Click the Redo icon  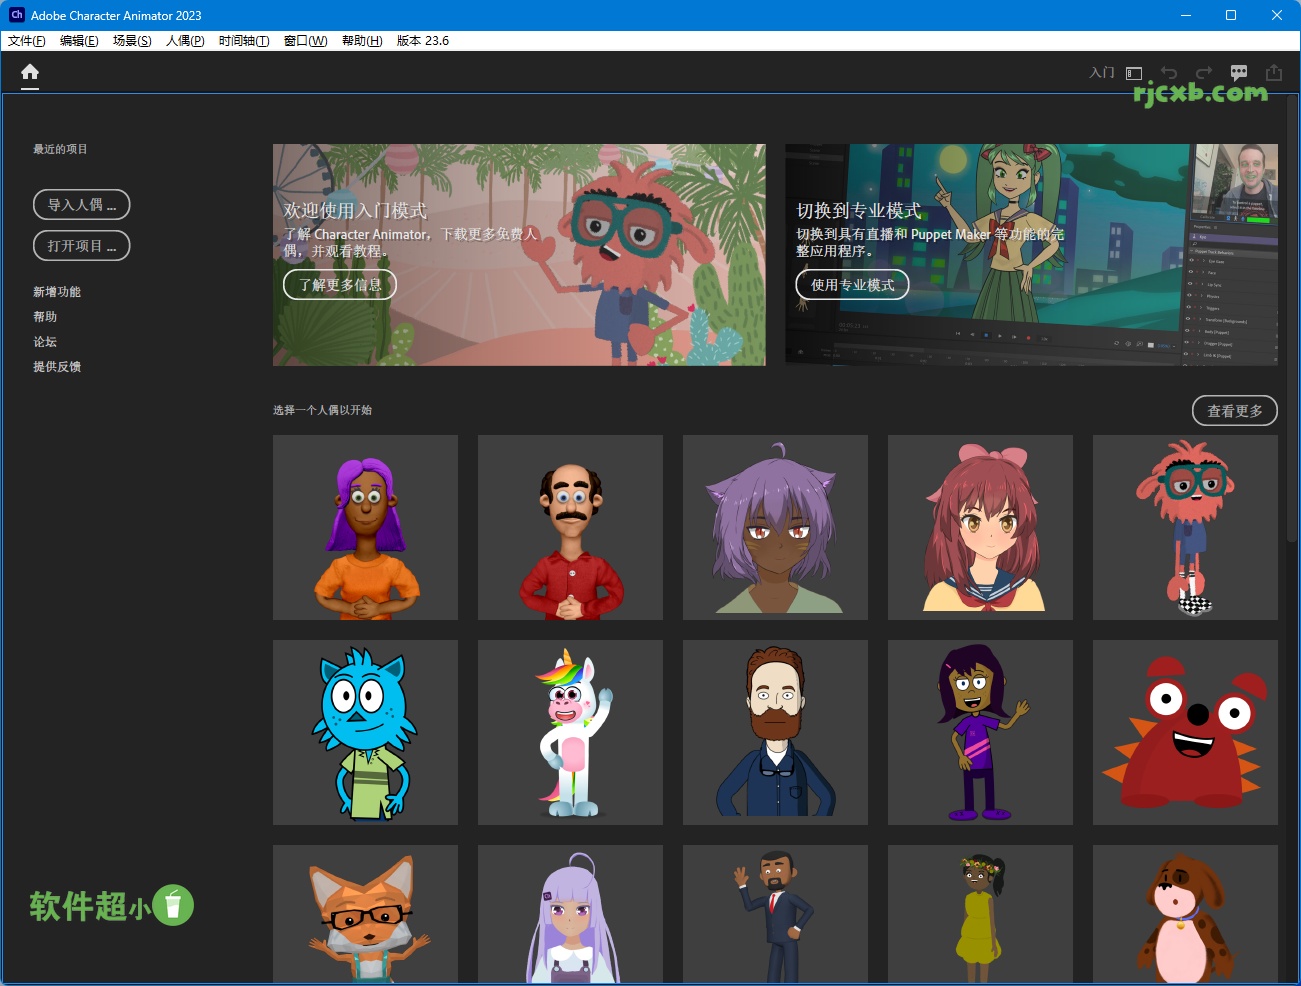[1202, 72]
